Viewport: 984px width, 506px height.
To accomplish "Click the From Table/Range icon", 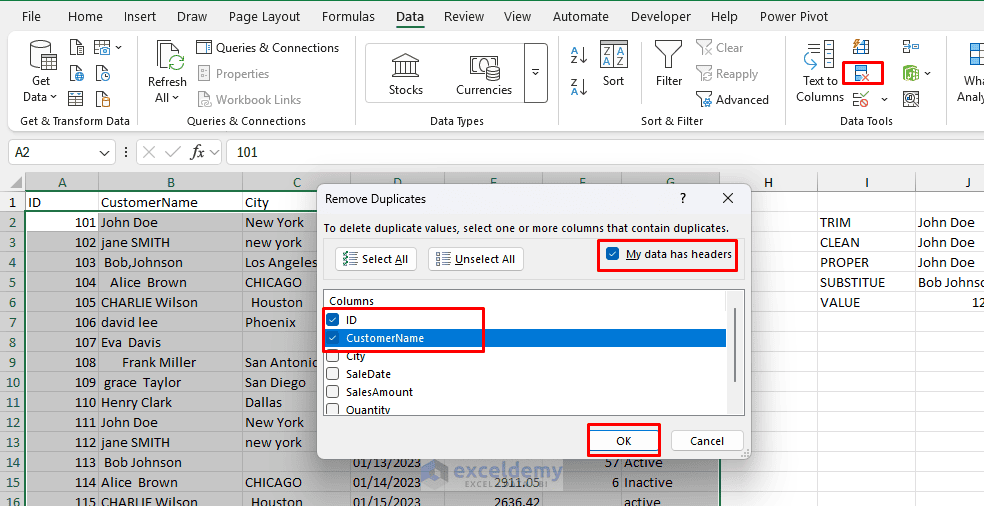I will (77, 99).
